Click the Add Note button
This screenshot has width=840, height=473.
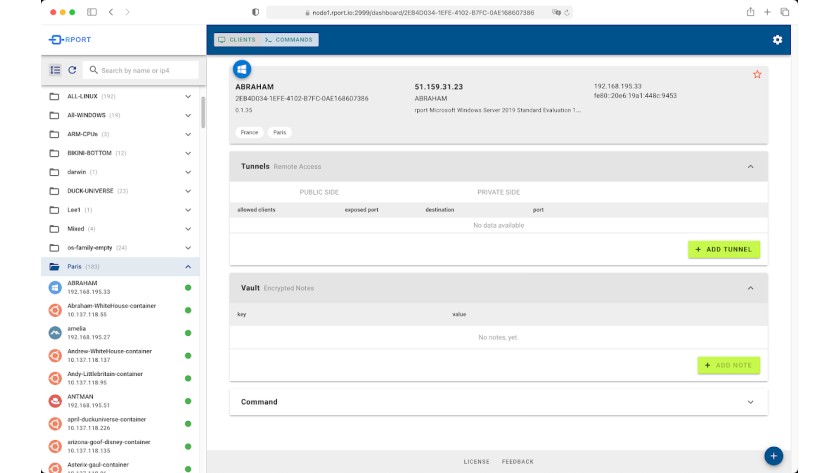(x=729, y=365)
